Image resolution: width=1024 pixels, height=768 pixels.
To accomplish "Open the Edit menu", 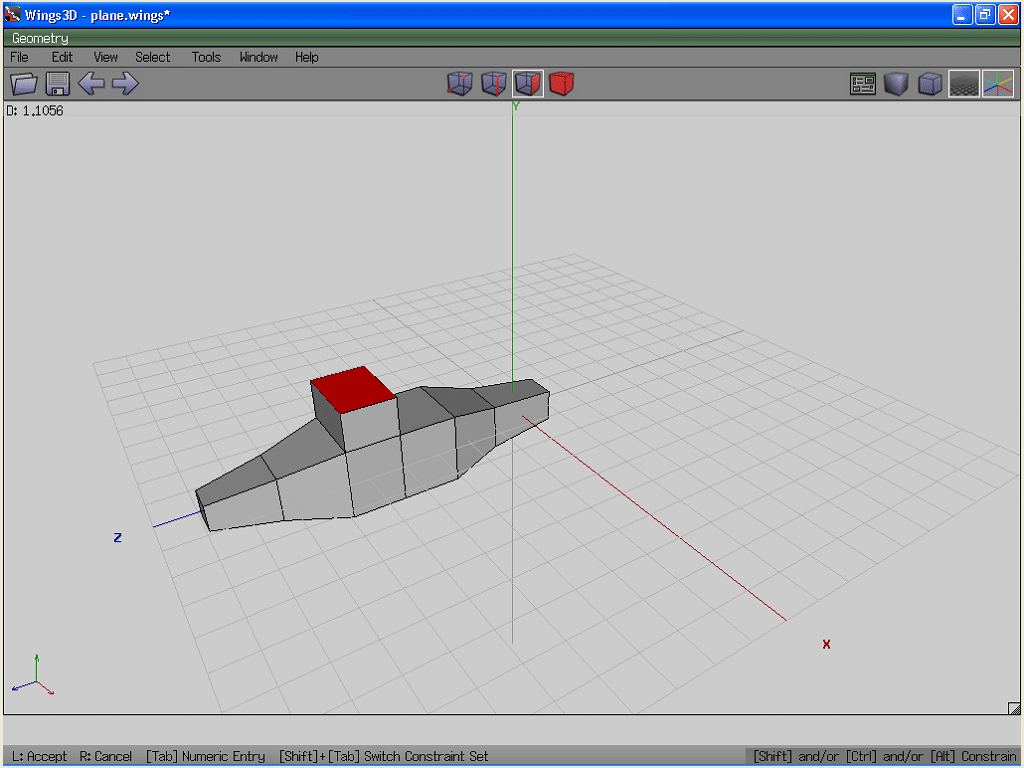I will 62,57.
